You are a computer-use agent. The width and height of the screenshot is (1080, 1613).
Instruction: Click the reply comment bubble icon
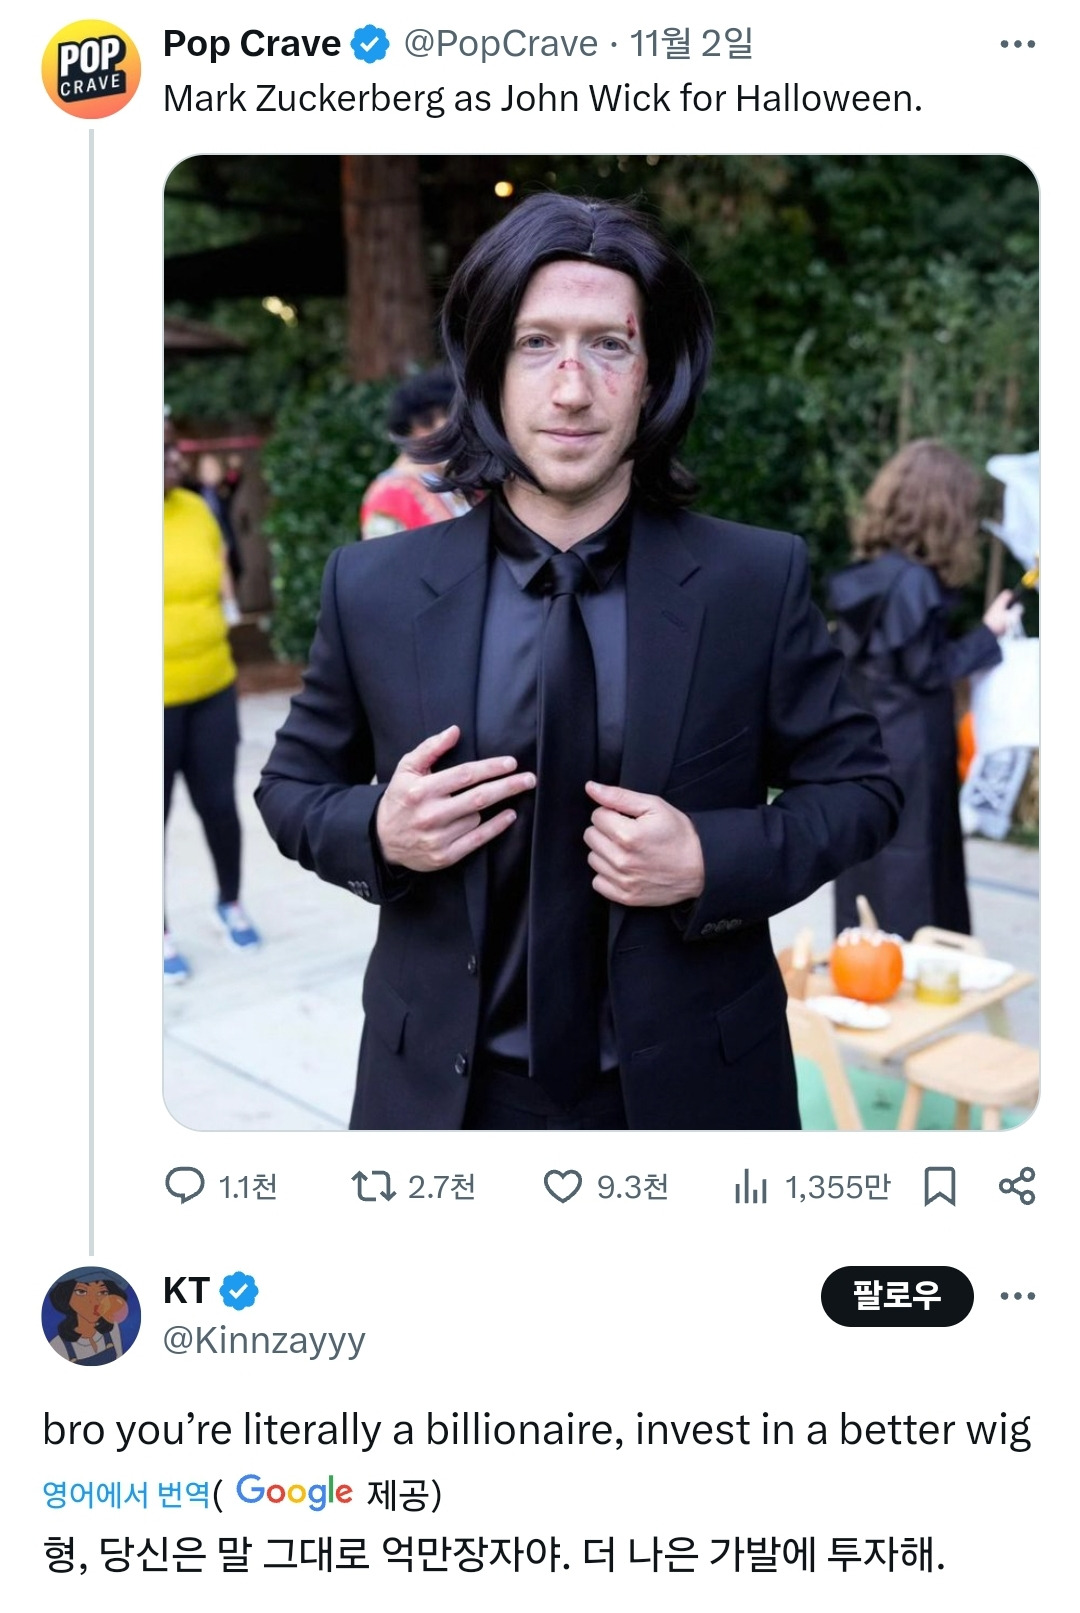pyautogui.click(x=185, y=1186)
